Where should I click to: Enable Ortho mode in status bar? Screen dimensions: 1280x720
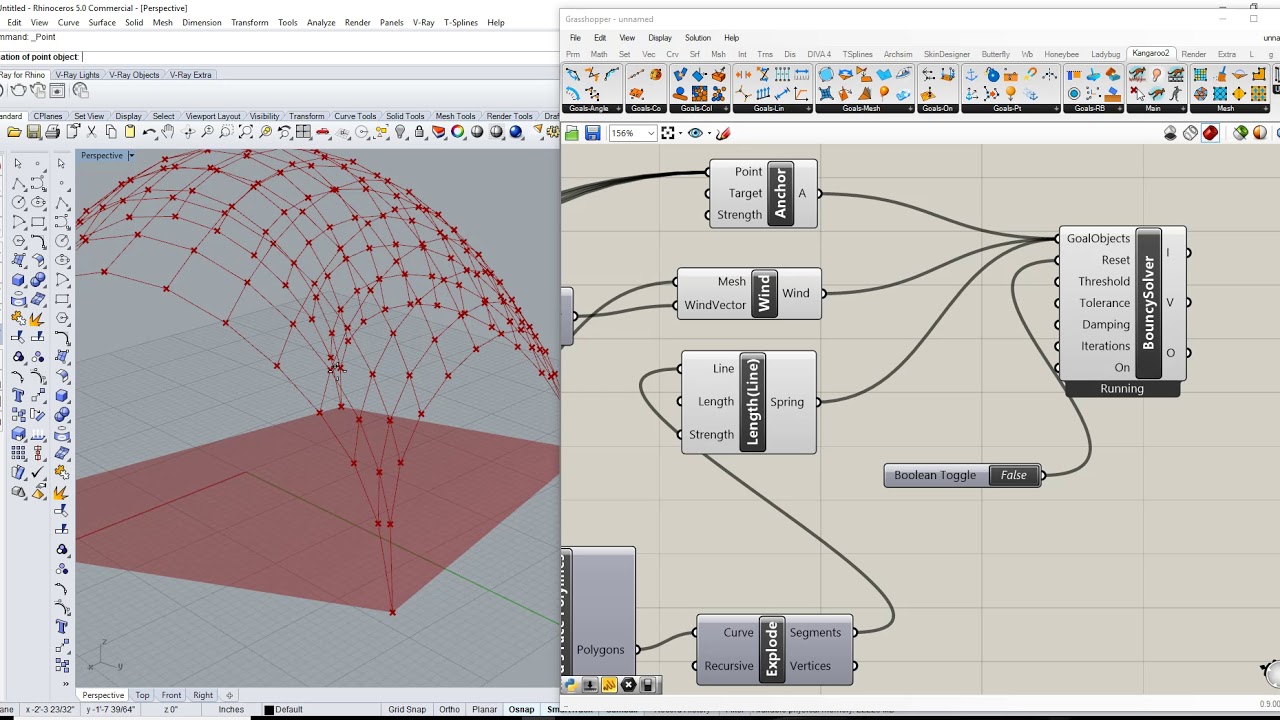click(449, 709)
